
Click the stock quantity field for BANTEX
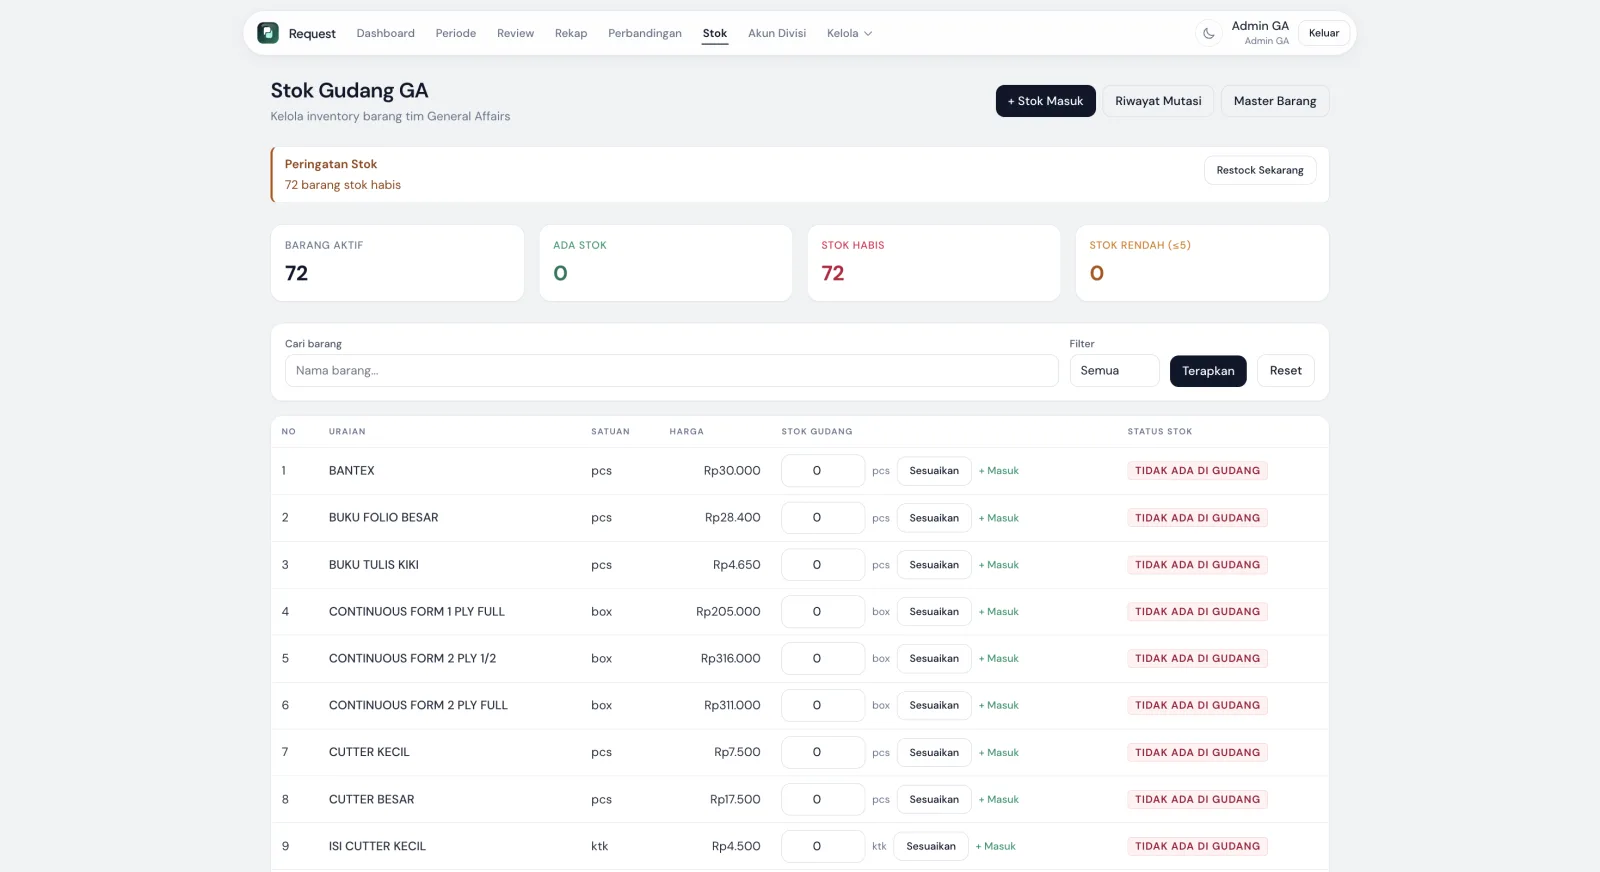[823, 471]
